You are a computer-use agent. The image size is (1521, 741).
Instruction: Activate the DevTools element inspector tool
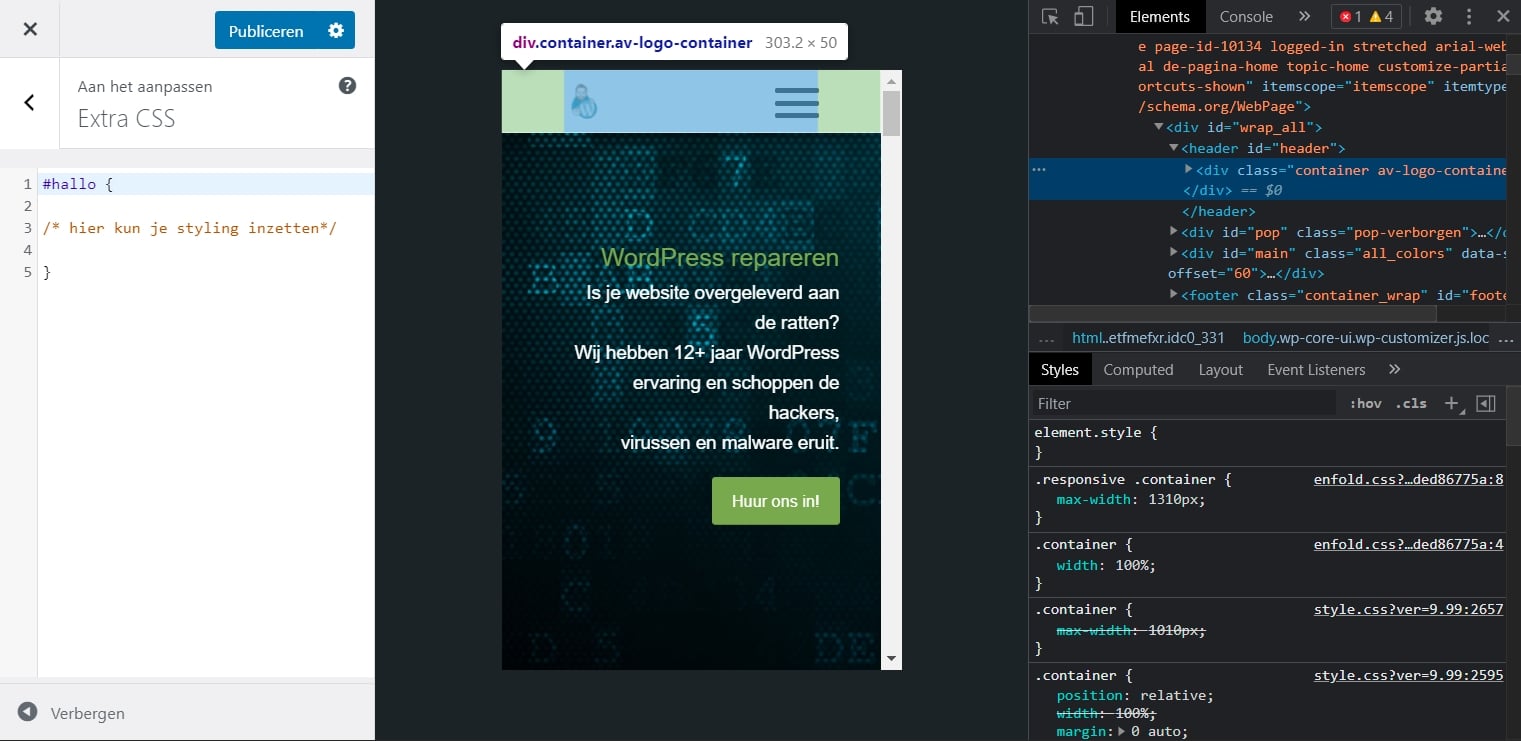(x=1050, y=16)
